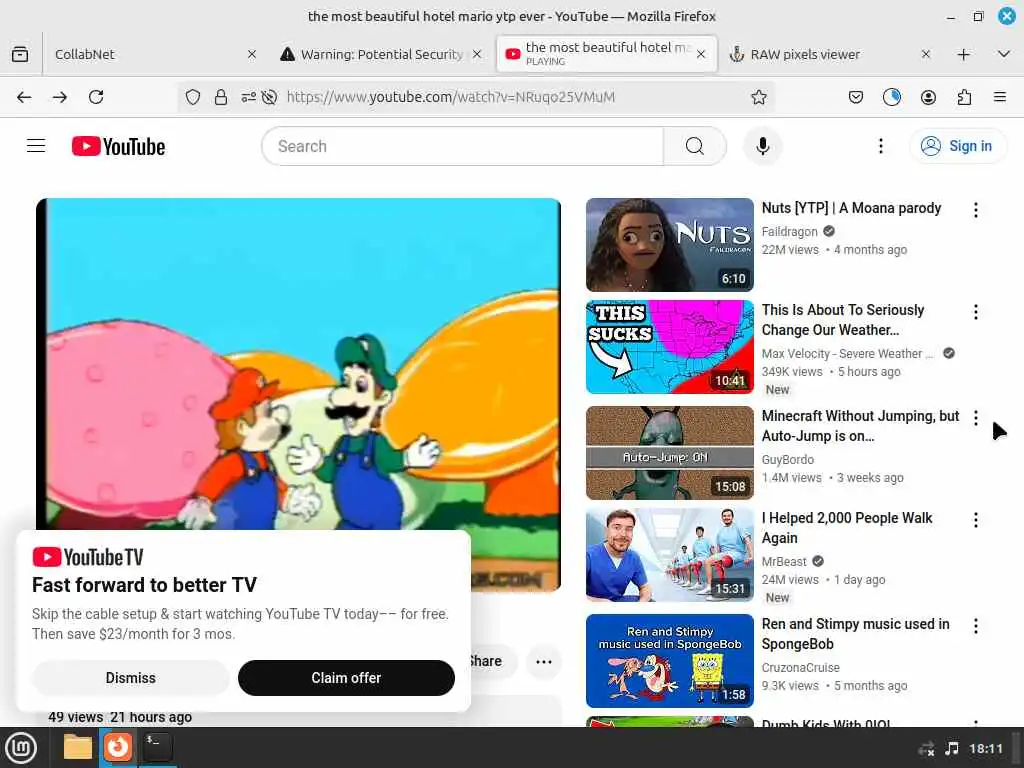
Task: Open Firefox extensions puzzle icon
Action: pos(964,97)
